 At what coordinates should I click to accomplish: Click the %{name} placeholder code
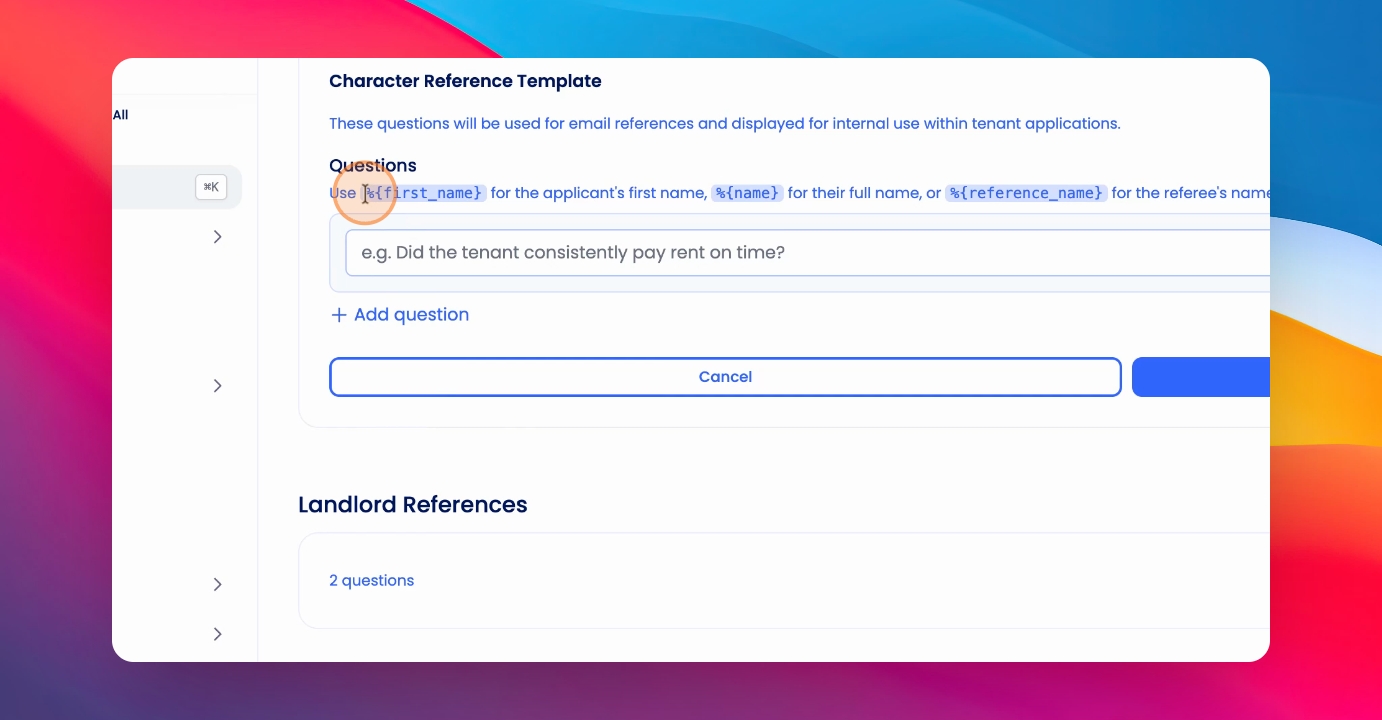click(x=747, y=193)
